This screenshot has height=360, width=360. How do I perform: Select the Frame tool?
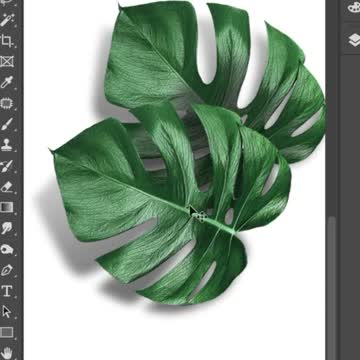point(7,61)
